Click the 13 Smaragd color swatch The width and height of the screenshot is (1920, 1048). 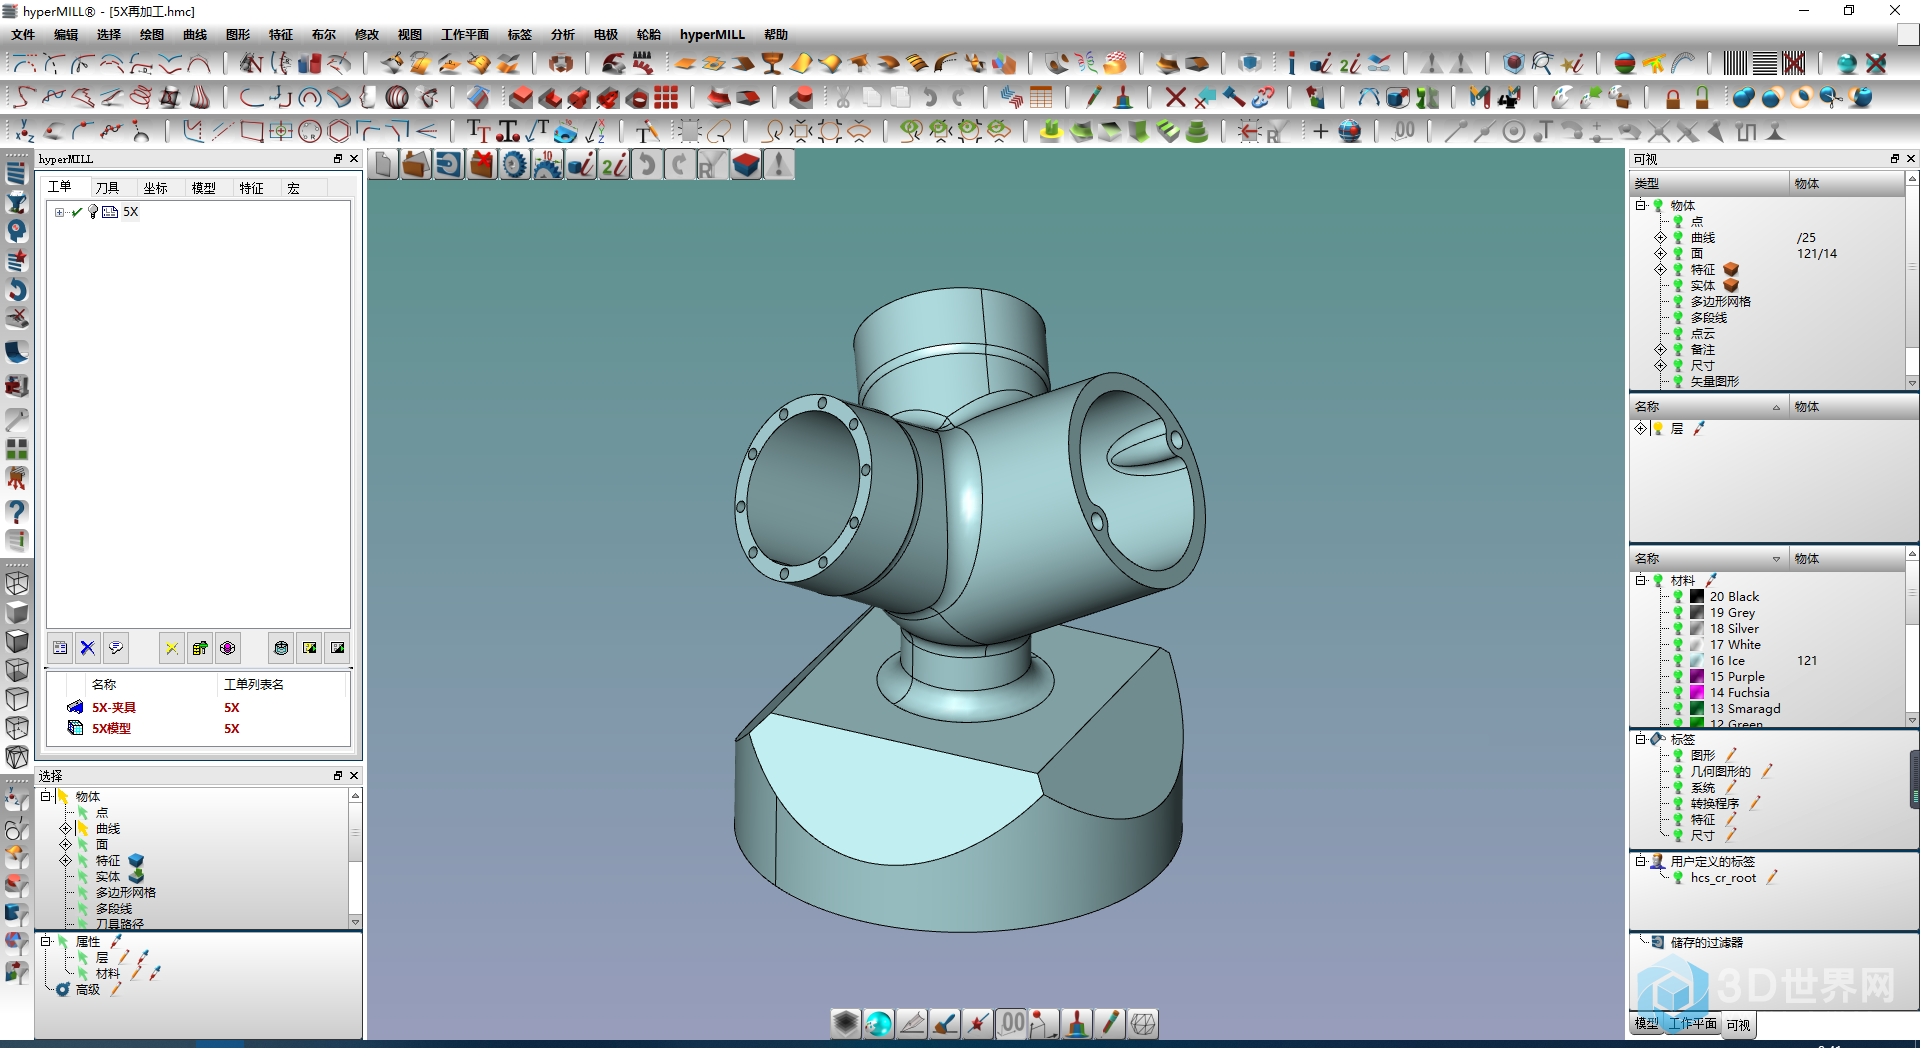(x=1697, y=709)
